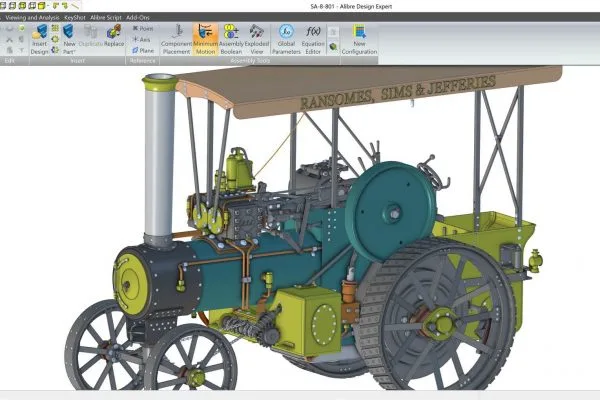Toggle Minimum Motion mode
Viewport: 600px width, 400px height.
tap(205, 39)
